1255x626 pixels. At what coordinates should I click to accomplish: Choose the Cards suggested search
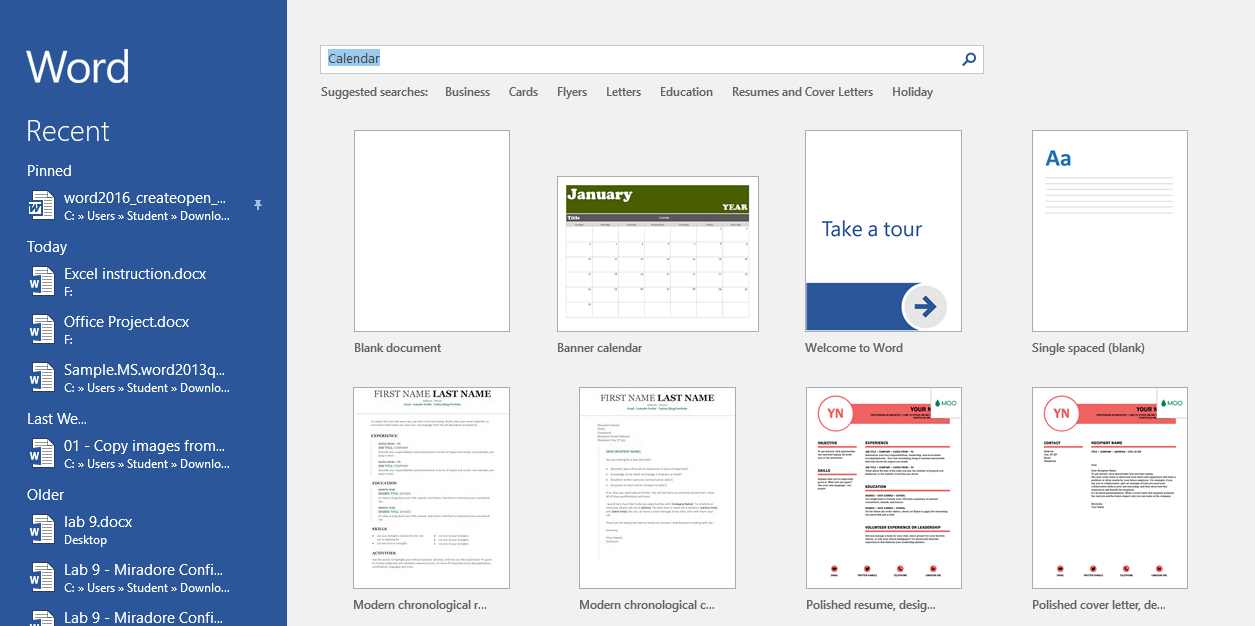(523, 92)
